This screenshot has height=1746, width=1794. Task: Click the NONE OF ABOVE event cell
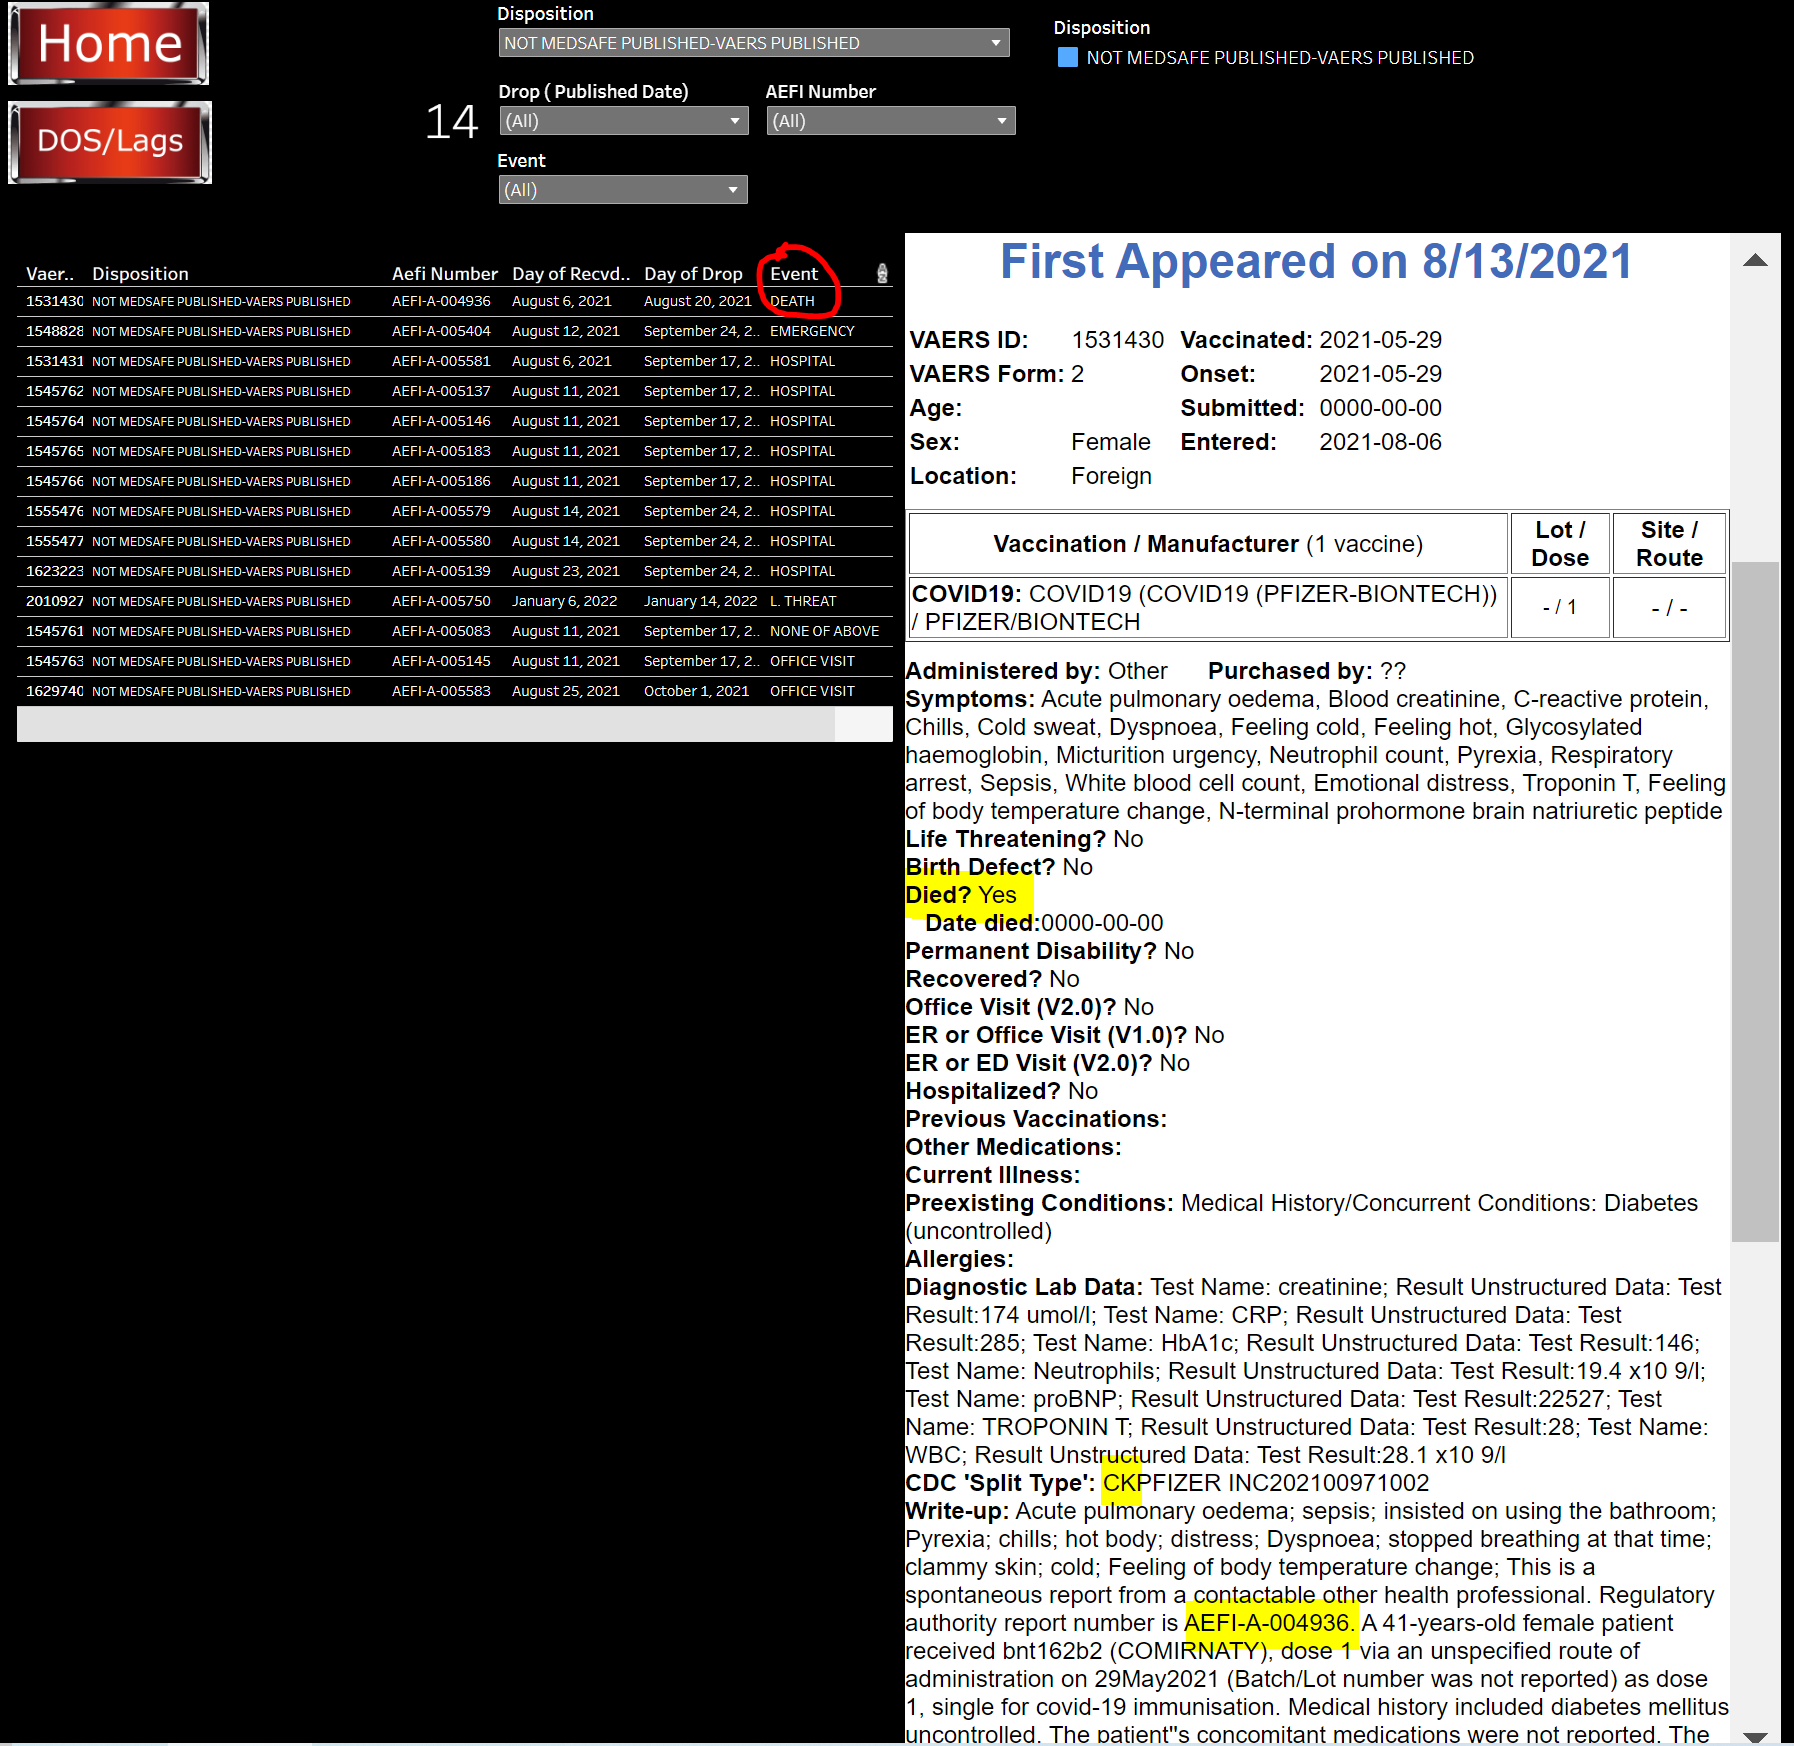[825, 631]
